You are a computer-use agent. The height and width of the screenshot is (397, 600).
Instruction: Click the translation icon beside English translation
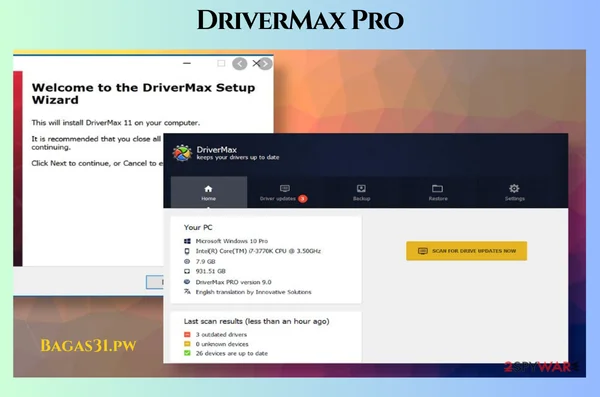tap(187, 292)
